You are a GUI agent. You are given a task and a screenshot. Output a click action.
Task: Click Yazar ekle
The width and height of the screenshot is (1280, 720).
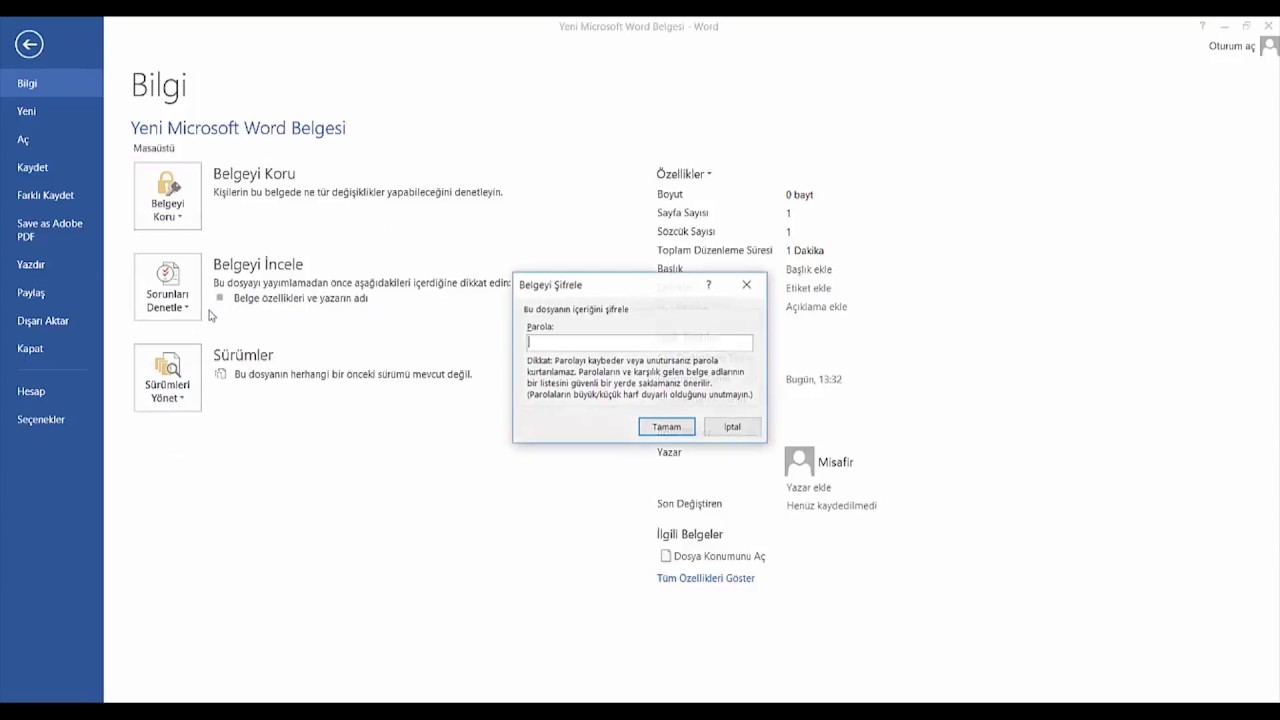point(808,488)
